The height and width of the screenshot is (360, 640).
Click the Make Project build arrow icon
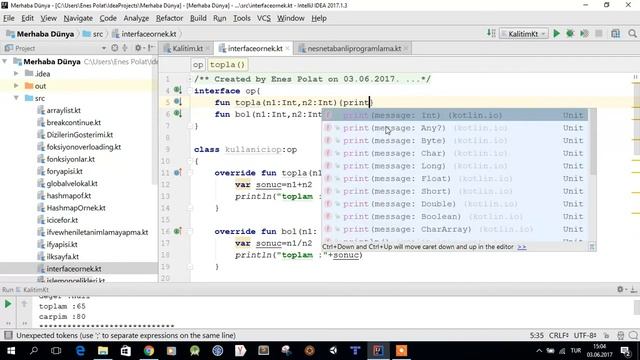tap(491, 33)
